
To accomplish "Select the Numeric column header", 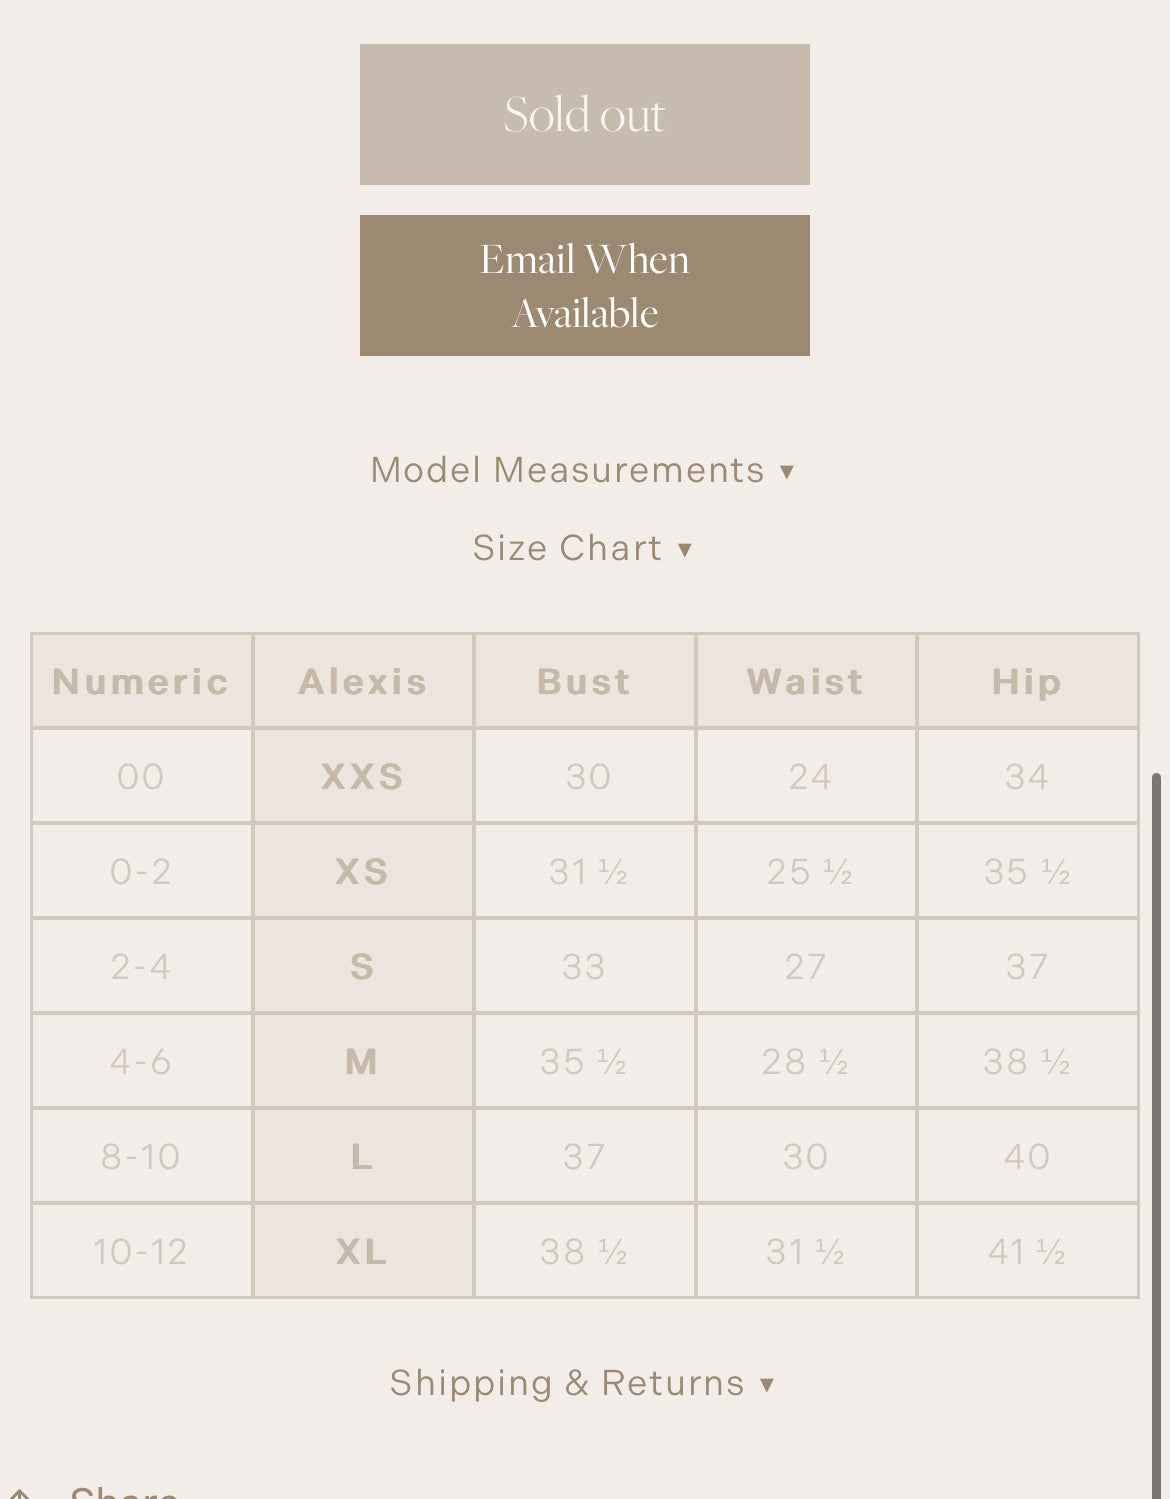I will coord(141,682).
